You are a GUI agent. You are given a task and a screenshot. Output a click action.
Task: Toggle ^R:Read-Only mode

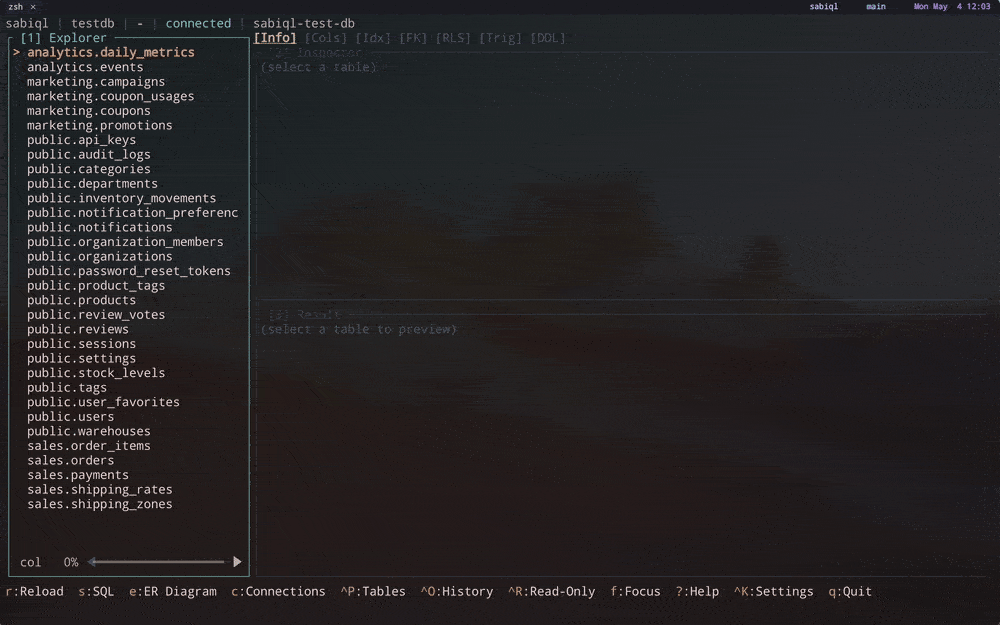(551, 592)
